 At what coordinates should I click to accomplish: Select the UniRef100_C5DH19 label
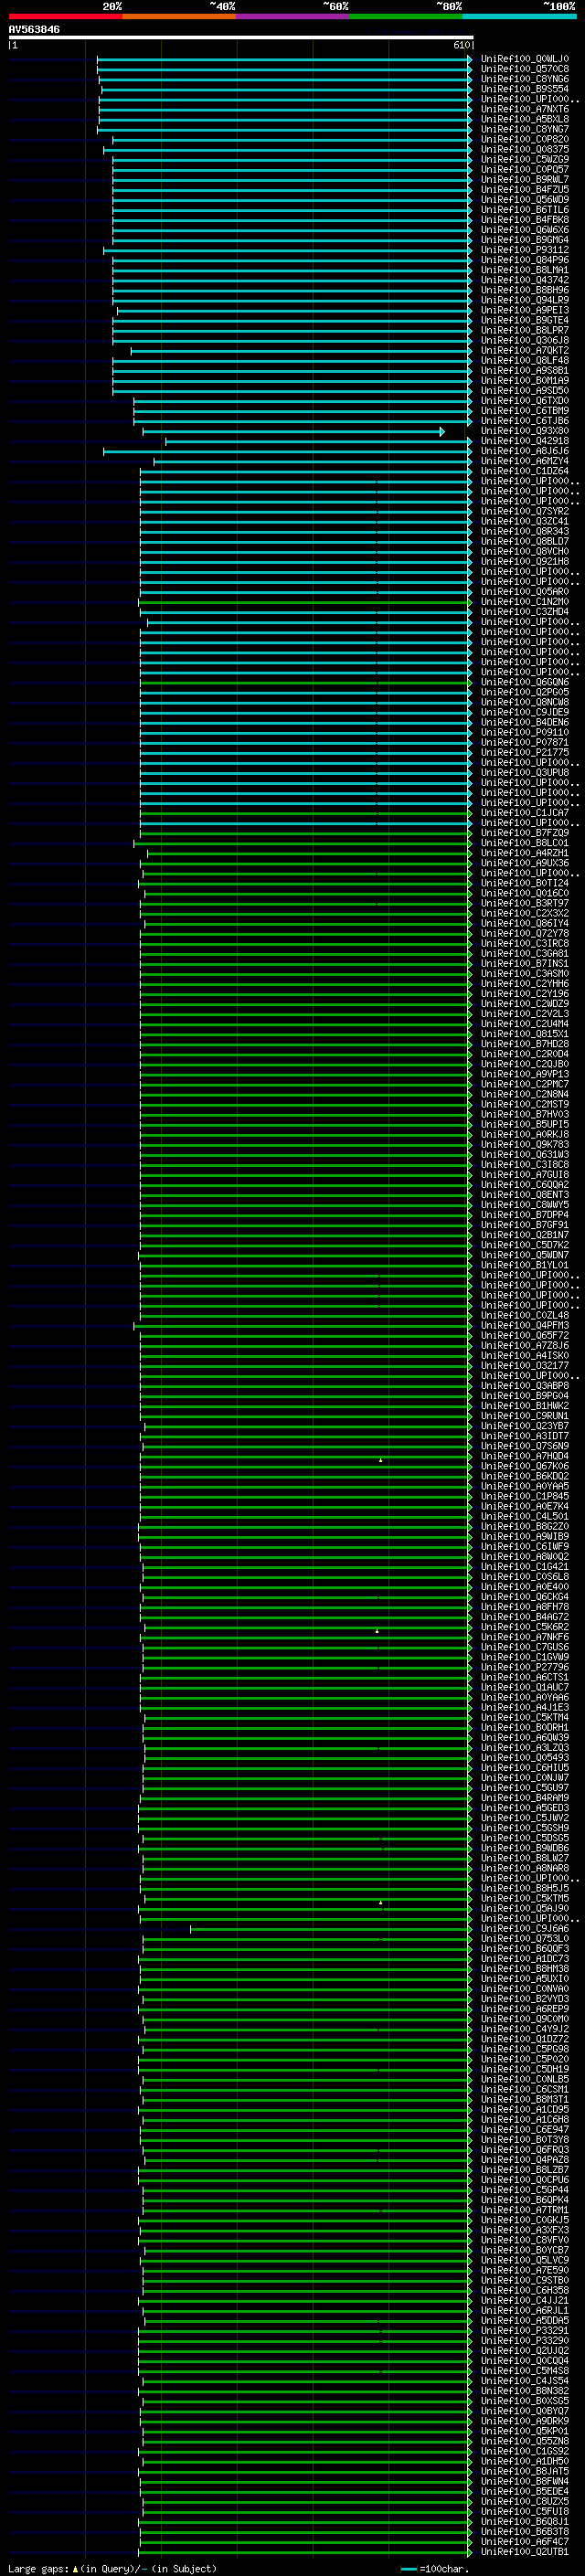[524, 2069]
